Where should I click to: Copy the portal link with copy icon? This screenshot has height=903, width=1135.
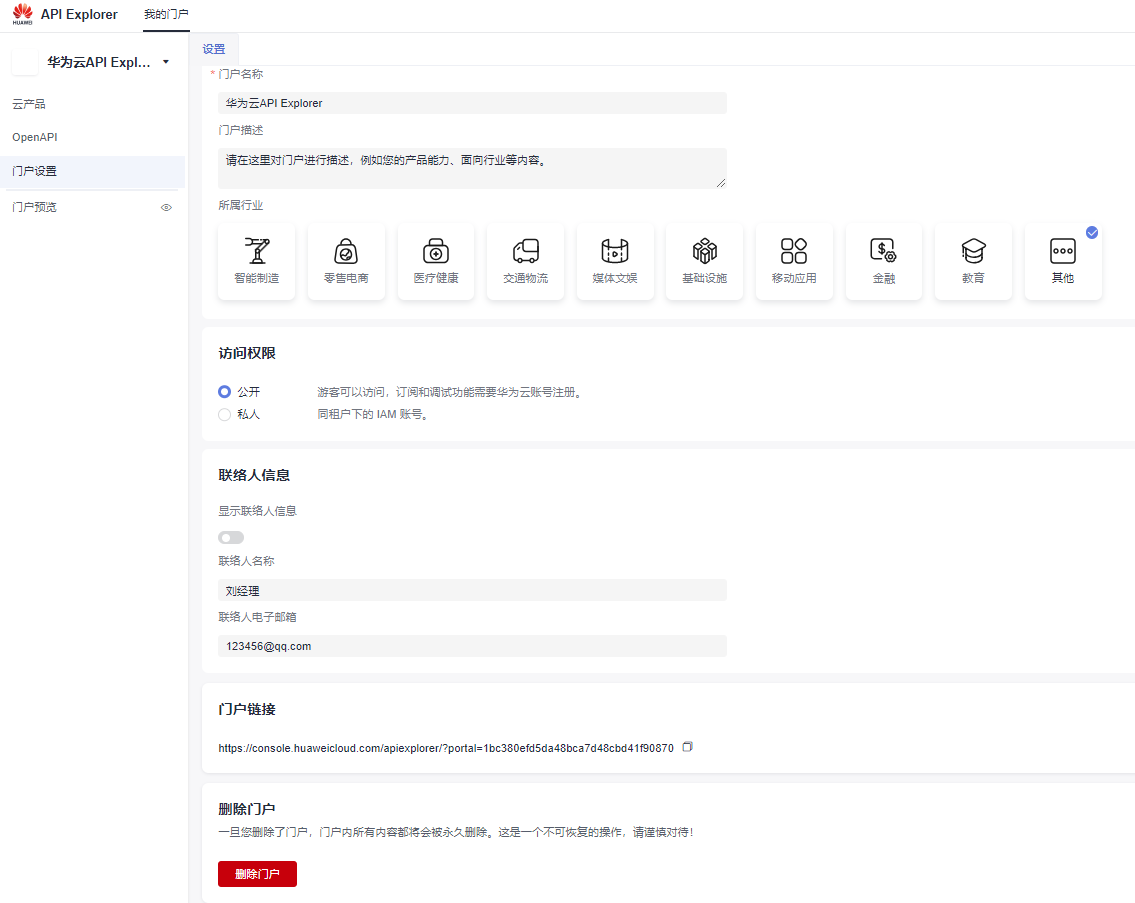pos(688,747)
